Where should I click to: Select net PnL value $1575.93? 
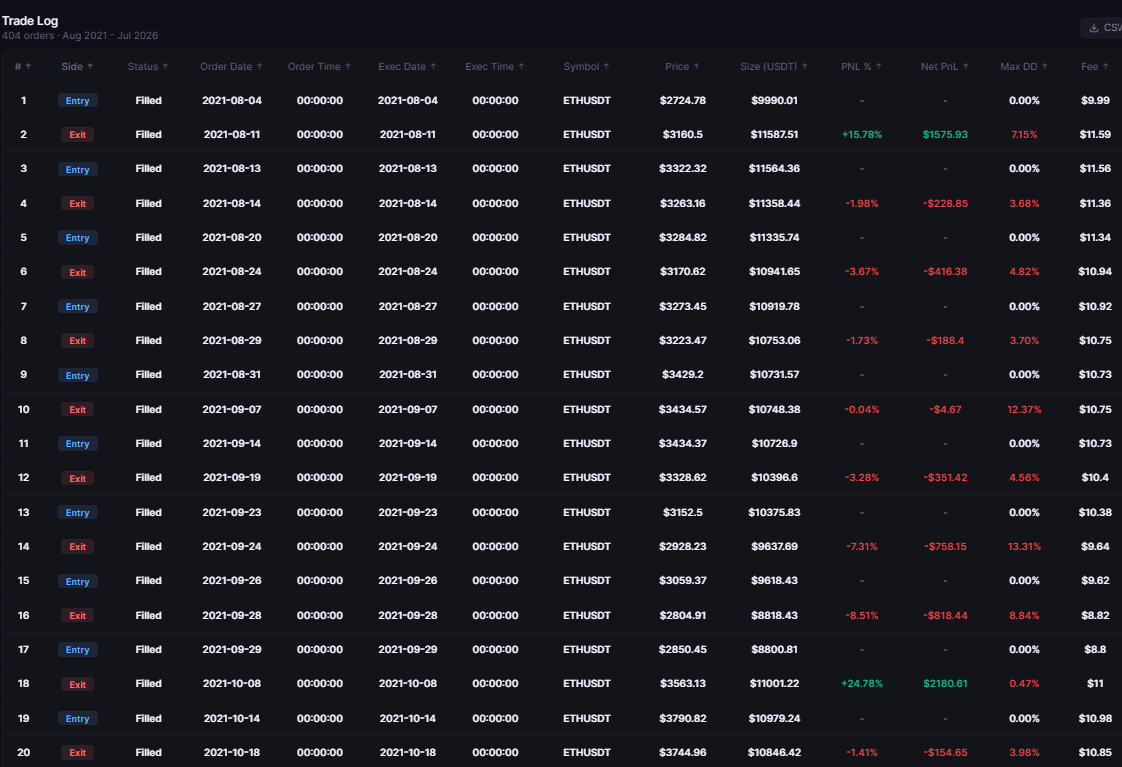[945, 135]
